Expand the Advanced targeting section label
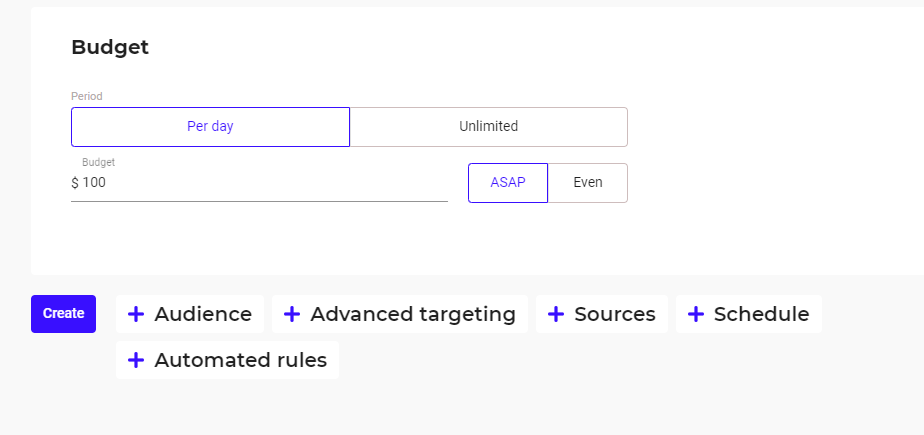Screen dimensions: 924x435 coord(413,314)
